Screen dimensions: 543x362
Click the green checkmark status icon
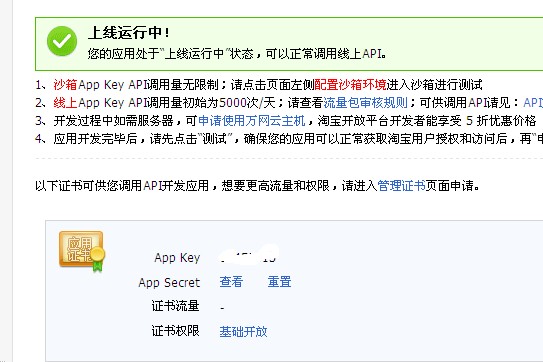pyautogui.click(x=62, y=41)
